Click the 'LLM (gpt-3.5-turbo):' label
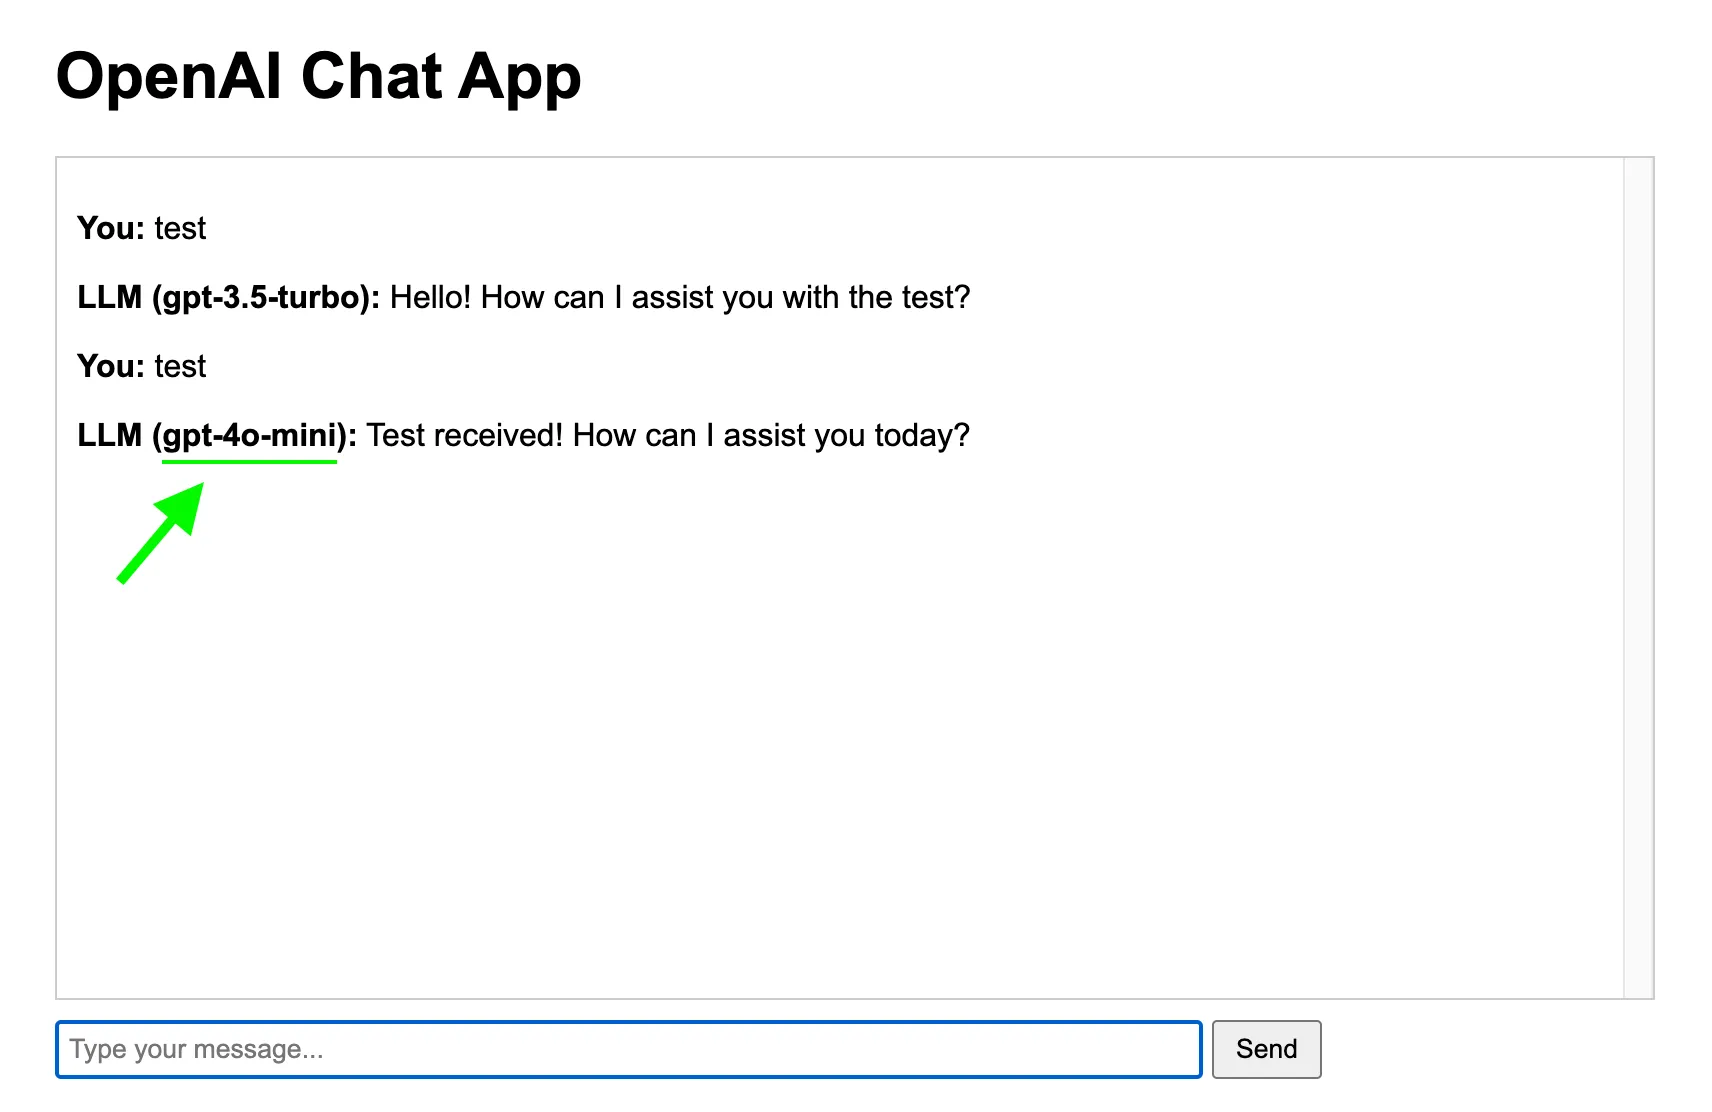1712x1112 pixels. pyautogui.click(x=229, y=297)
